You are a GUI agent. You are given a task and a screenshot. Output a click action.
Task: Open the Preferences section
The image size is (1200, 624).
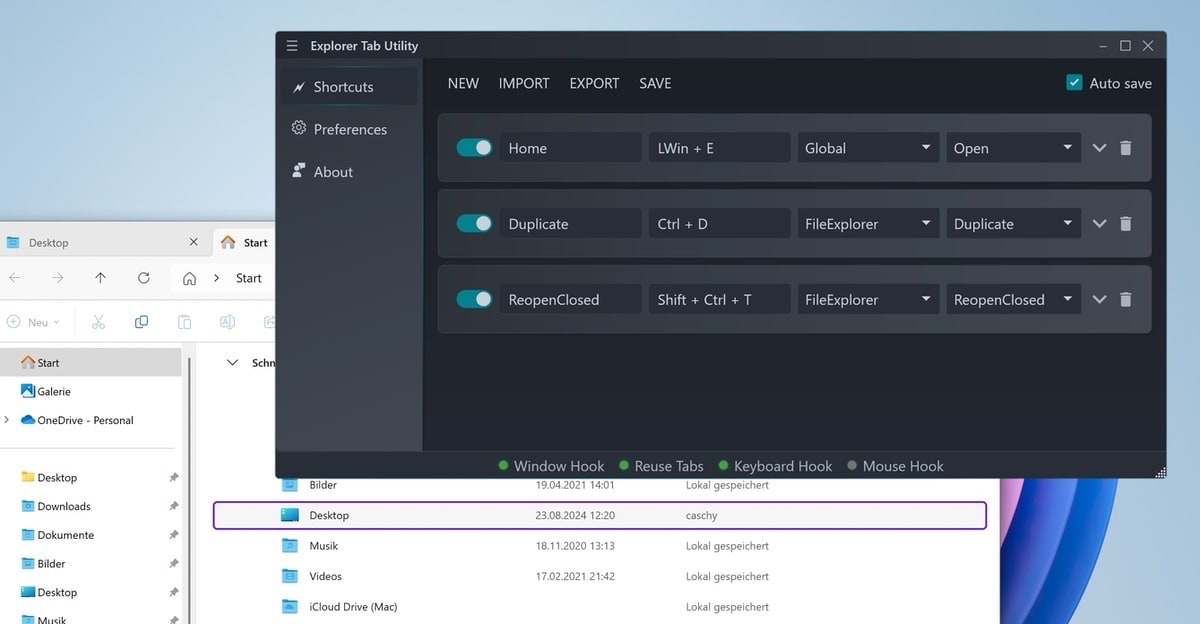(x=349, y=129)
